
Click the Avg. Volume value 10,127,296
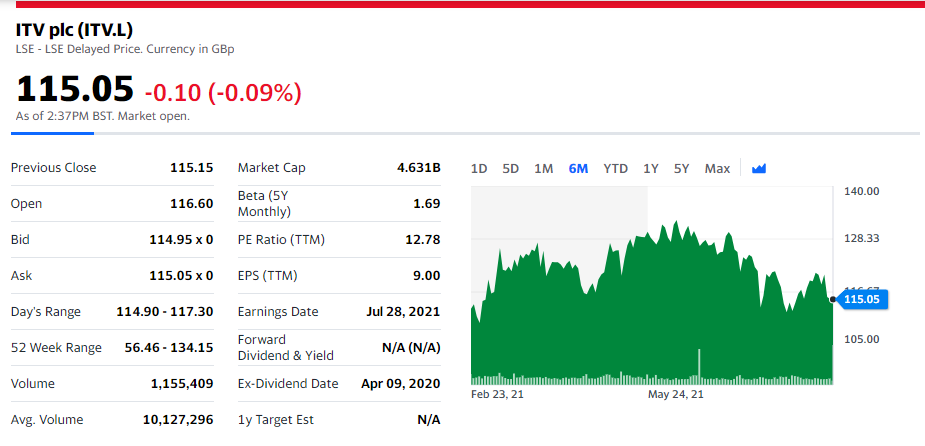tap(178, 419)
